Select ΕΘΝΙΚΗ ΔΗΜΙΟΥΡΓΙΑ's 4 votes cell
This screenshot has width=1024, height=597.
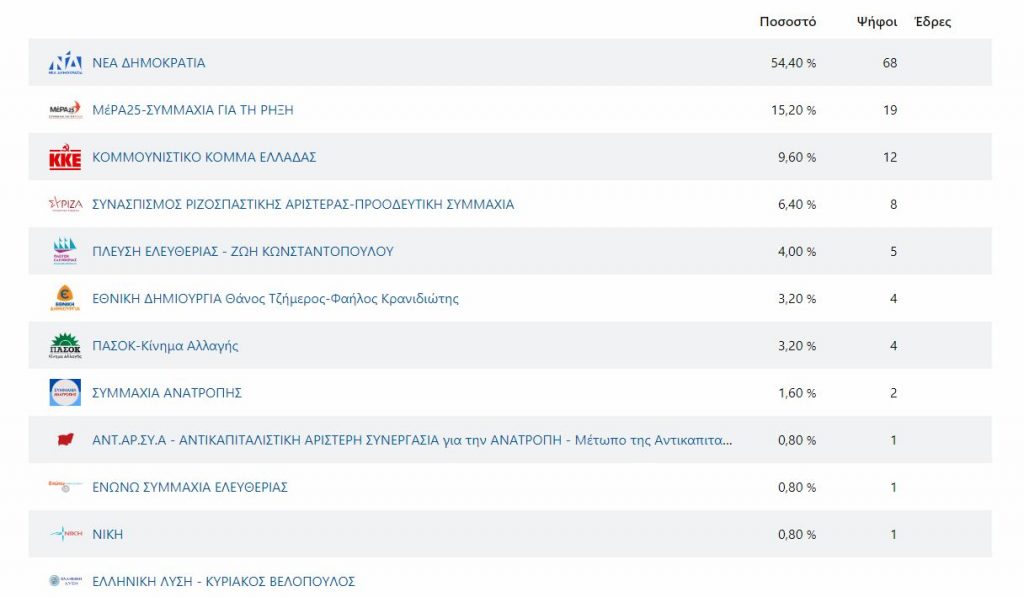point(893,298)
